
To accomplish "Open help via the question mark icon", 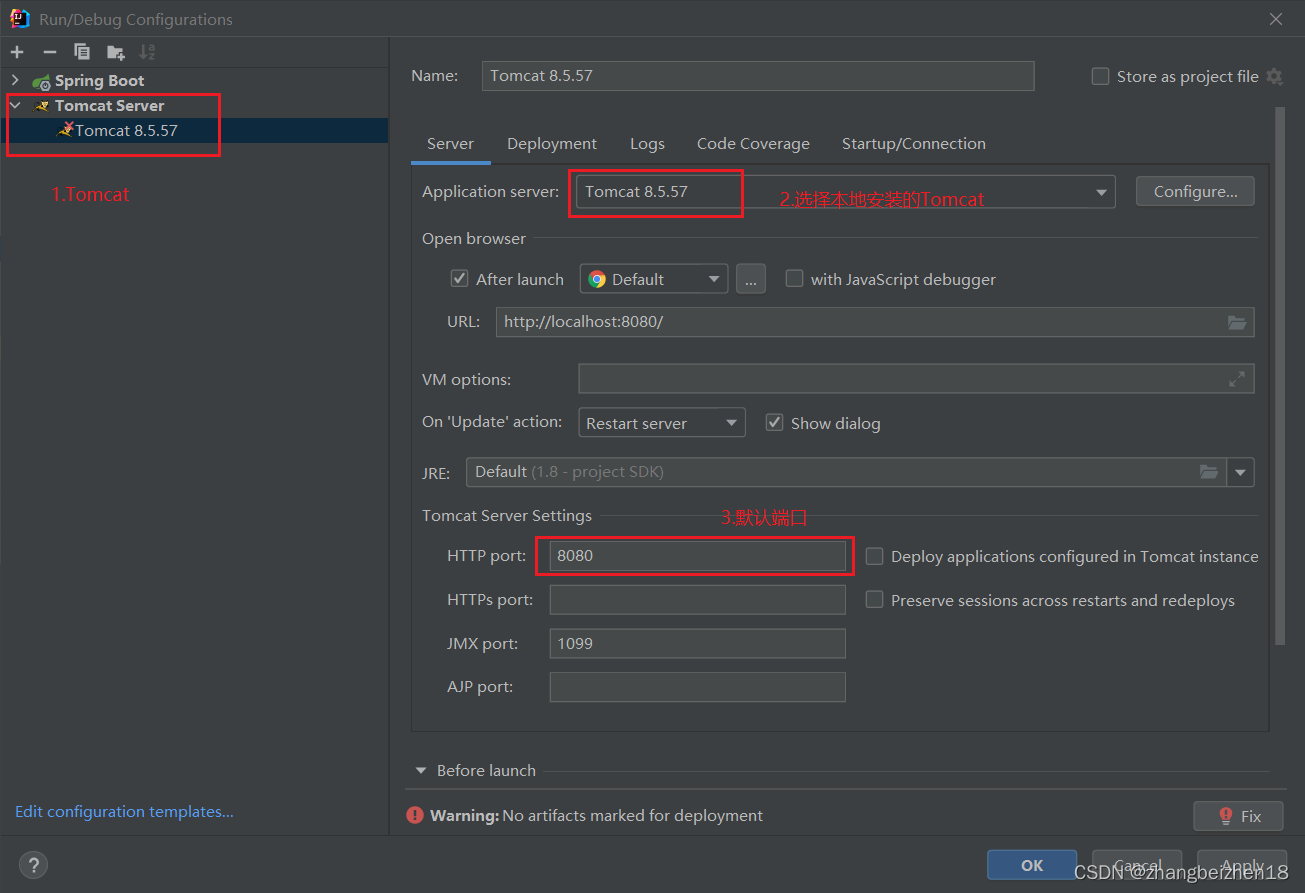I will 33,864.
